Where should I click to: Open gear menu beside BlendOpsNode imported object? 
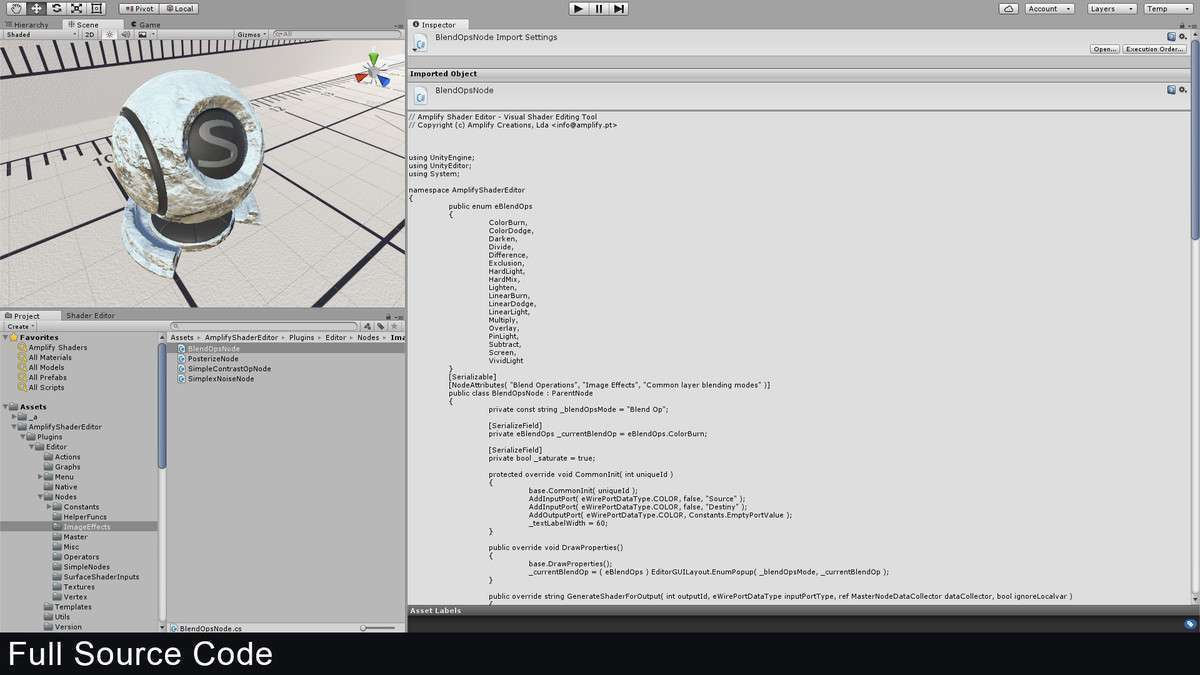(1182, 89)
